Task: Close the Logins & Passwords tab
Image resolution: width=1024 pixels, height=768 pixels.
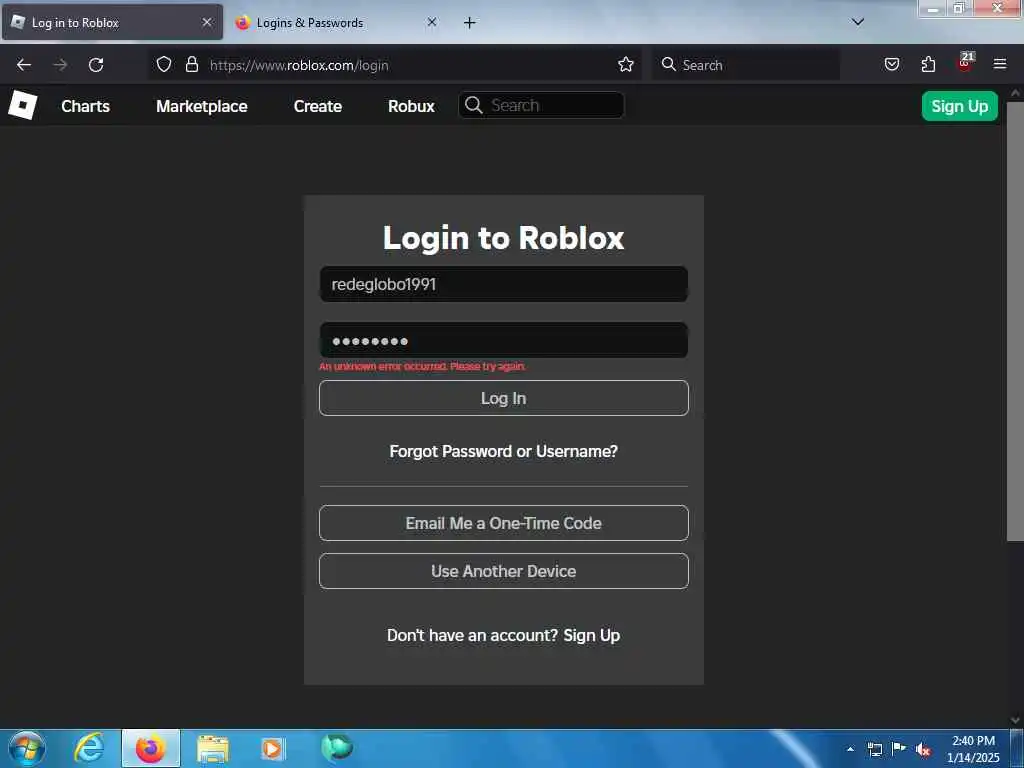Action: [x=432, y=22]
